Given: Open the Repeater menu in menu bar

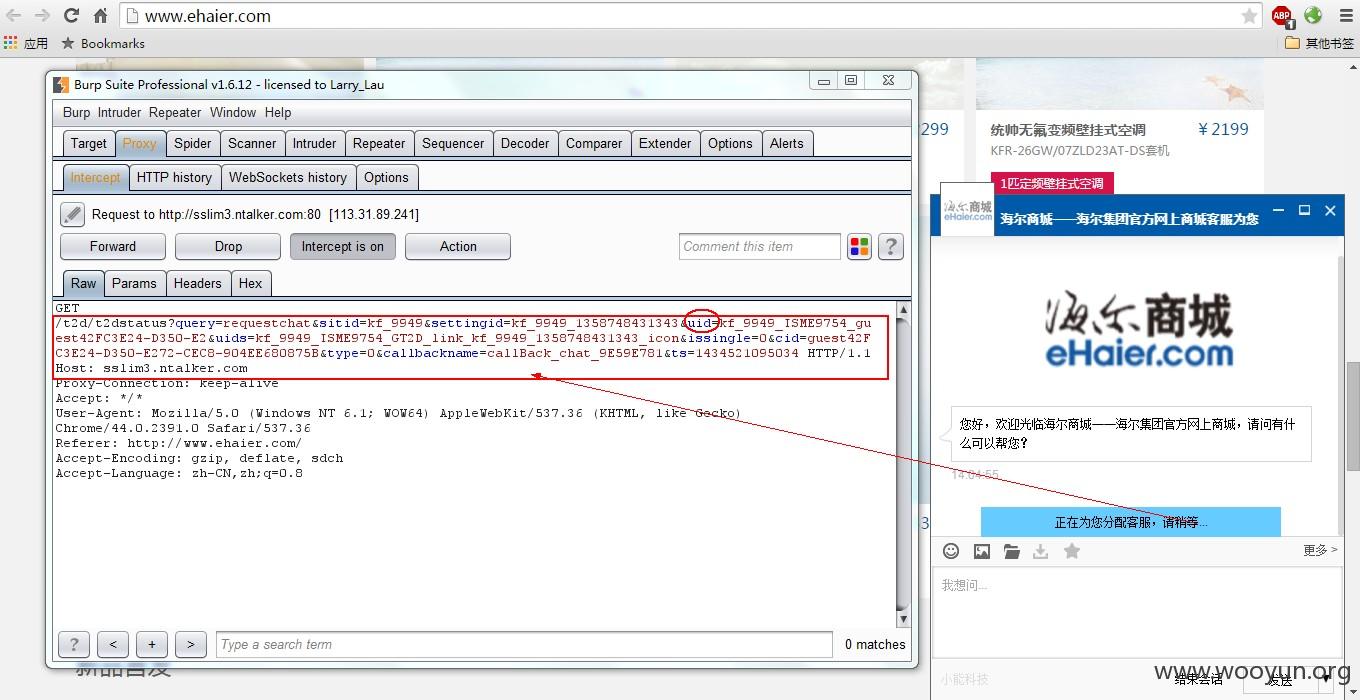Looking at the screenshot, I should (x=175, y=112).
